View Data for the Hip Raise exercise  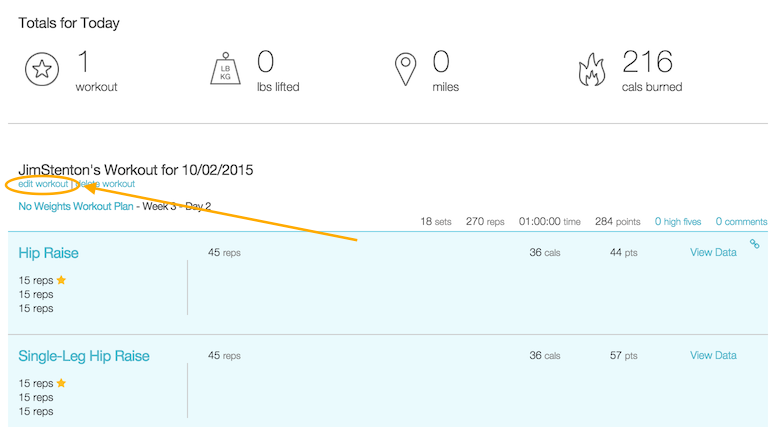pyautogui.click(x=713, y=253)
